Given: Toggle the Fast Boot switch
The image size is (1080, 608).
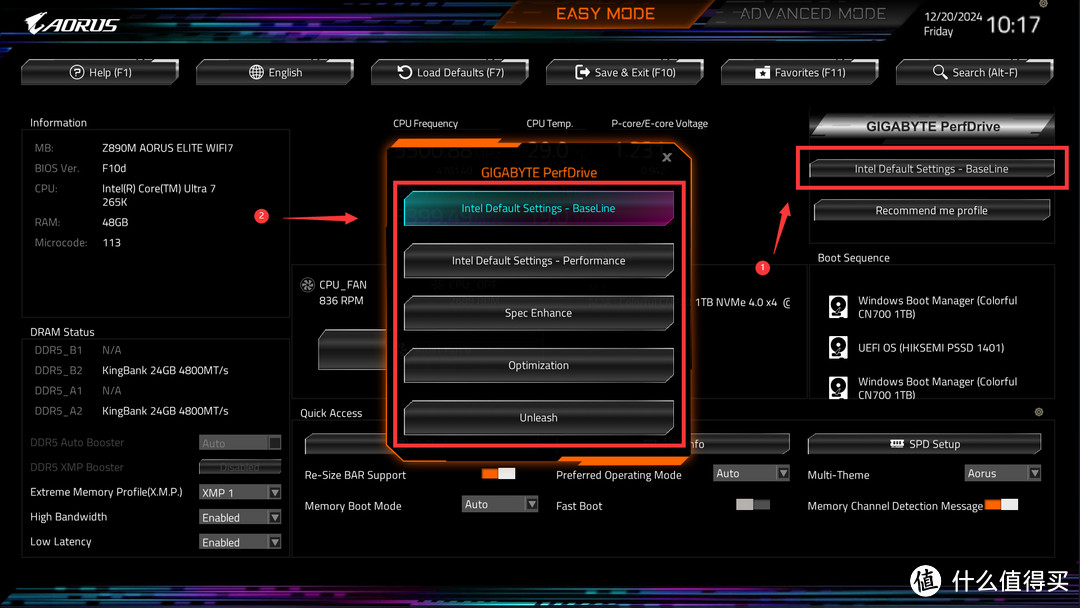Looking at the screenshot, I should pyautogui.click(x=752, y=505).
